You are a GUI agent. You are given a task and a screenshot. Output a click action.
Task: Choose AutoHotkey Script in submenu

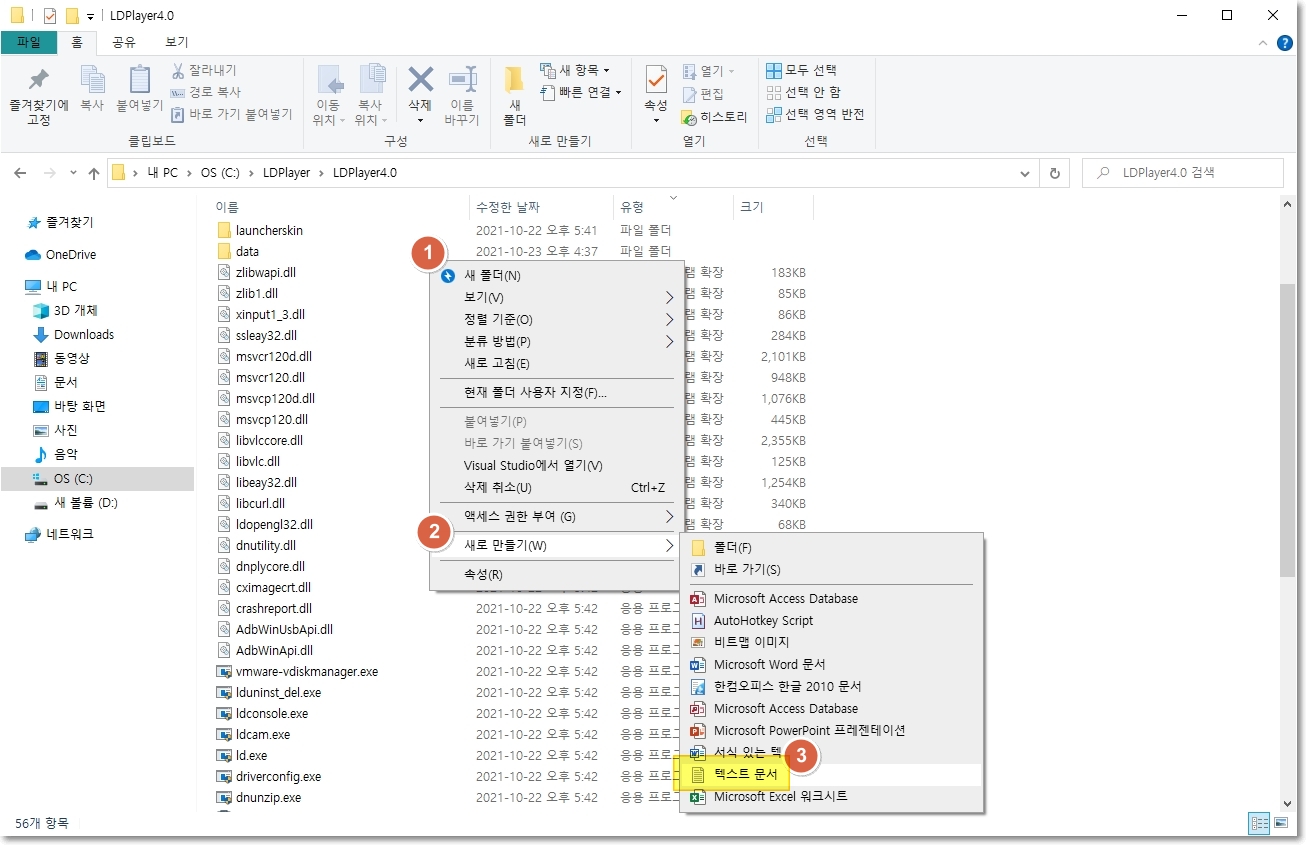tap(831, 620)
